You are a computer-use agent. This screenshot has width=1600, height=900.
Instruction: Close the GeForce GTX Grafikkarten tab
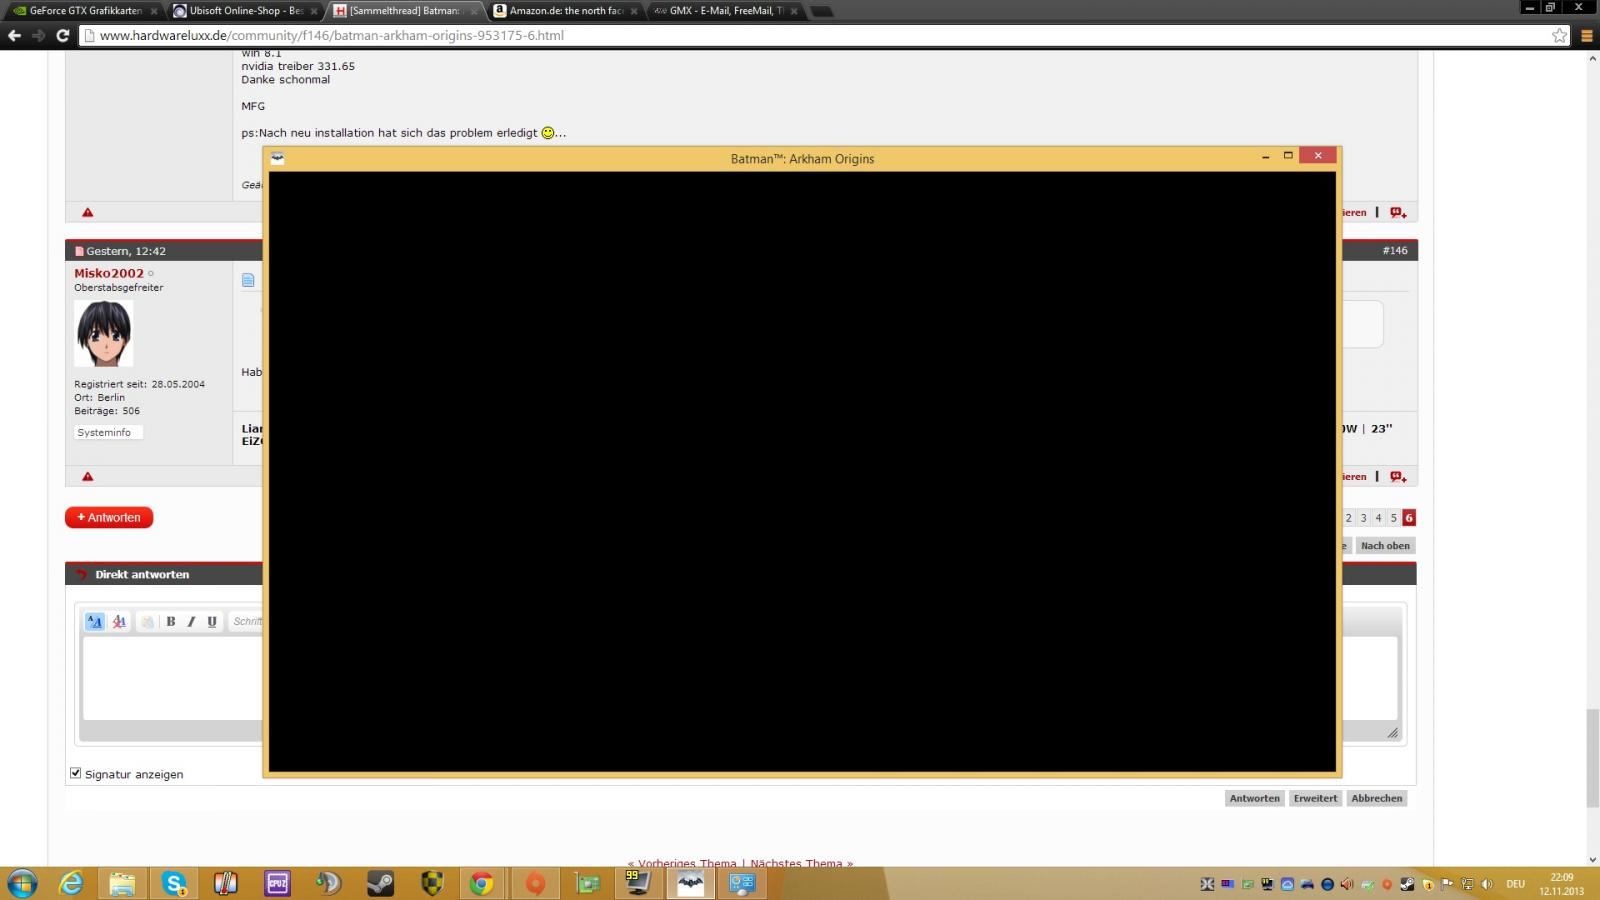click(x=154, y=11)
